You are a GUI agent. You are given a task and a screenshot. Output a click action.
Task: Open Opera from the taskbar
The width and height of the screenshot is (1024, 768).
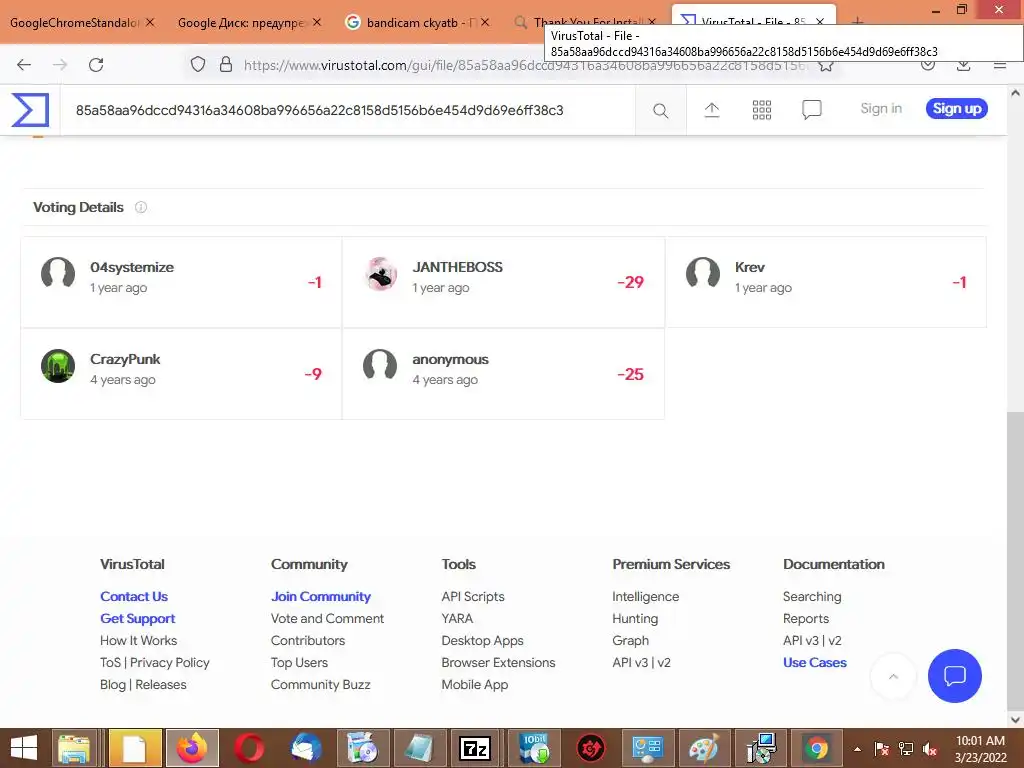tap(249, 748)
